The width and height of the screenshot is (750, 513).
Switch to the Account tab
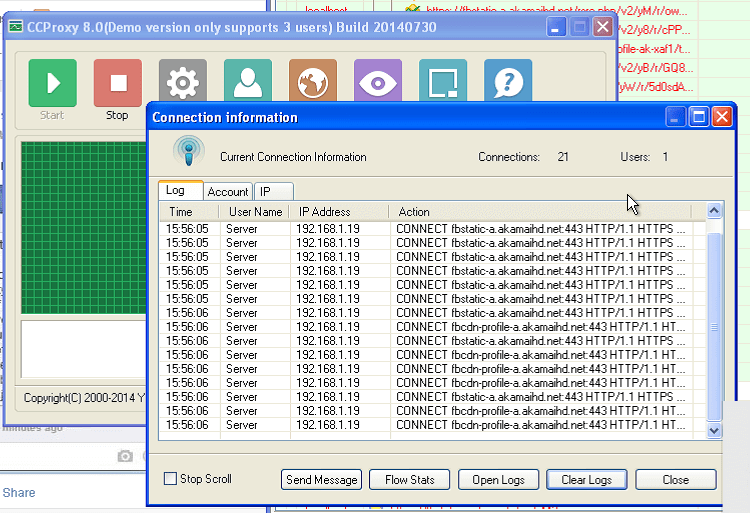coord(228,192)
